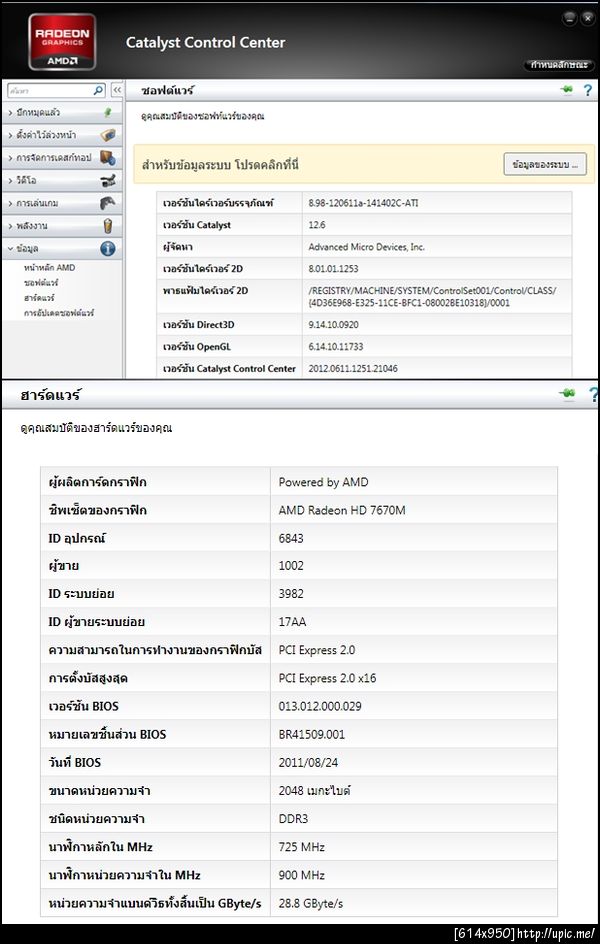Expand the การเล่นเกม category chevron
The width and height of the screenshot is (600, 944).
pyautogui.click(x=10, y=203)
